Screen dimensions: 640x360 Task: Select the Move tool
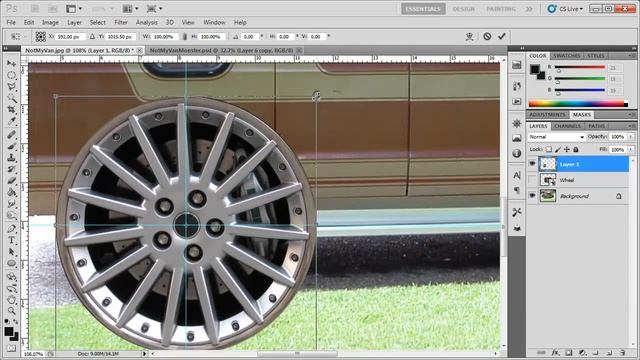coord(11,64)
